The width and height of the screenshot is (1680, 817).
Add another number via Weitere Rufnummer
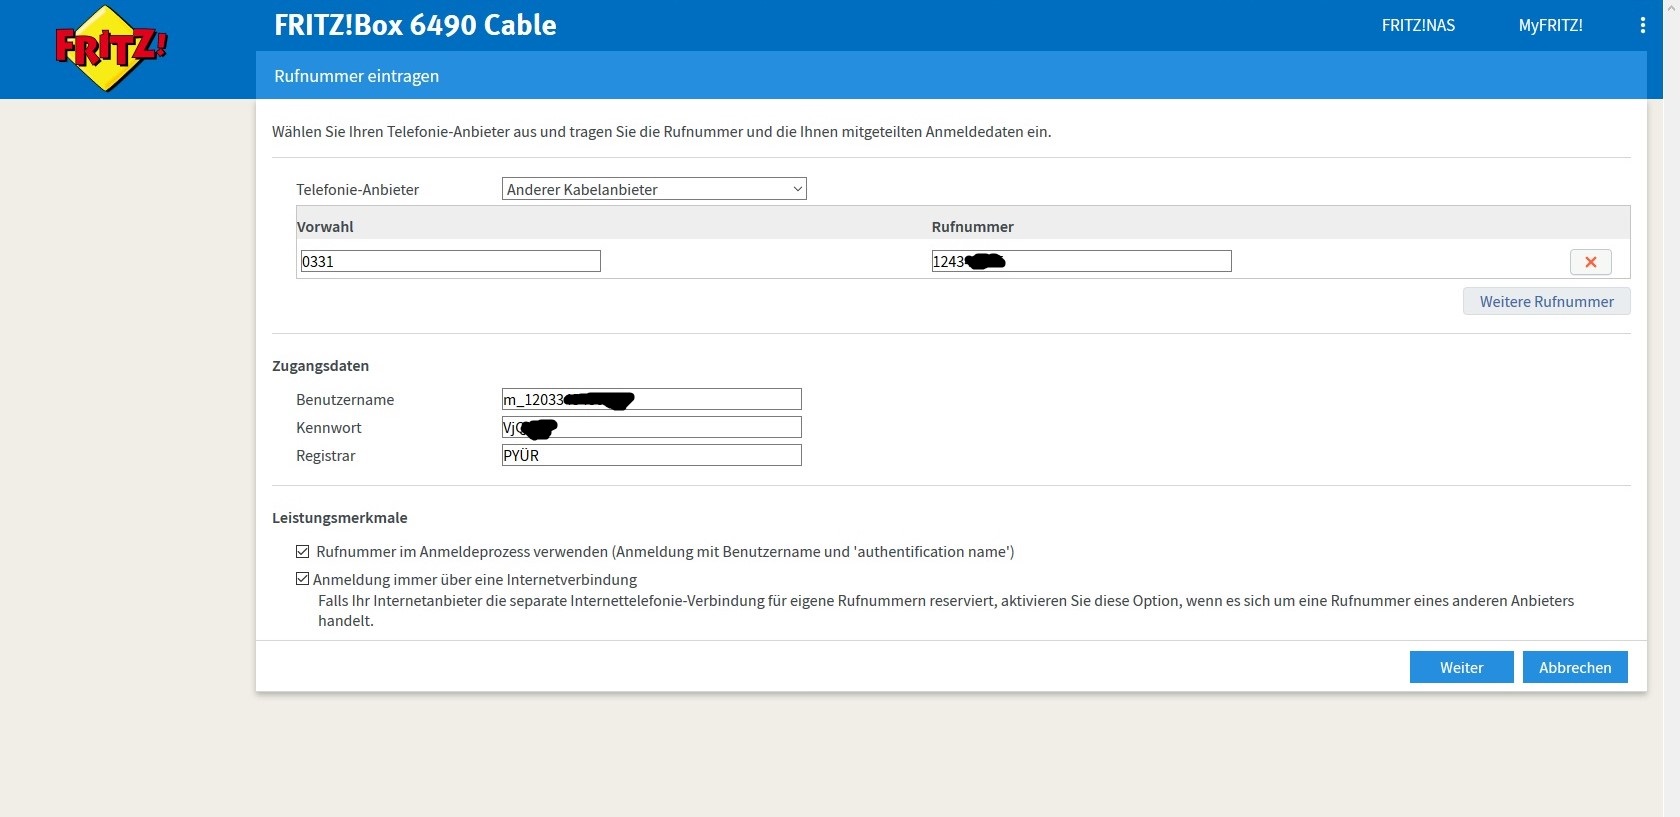(x=1546, y=301)
